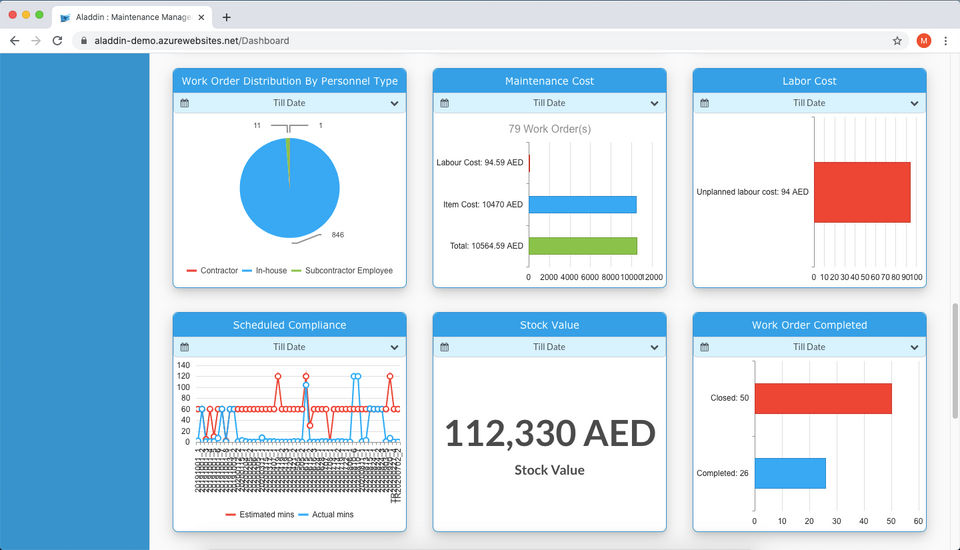Toggle Contractor series in pie chart legend
This screenshot has height=550, width=960.
212,270
